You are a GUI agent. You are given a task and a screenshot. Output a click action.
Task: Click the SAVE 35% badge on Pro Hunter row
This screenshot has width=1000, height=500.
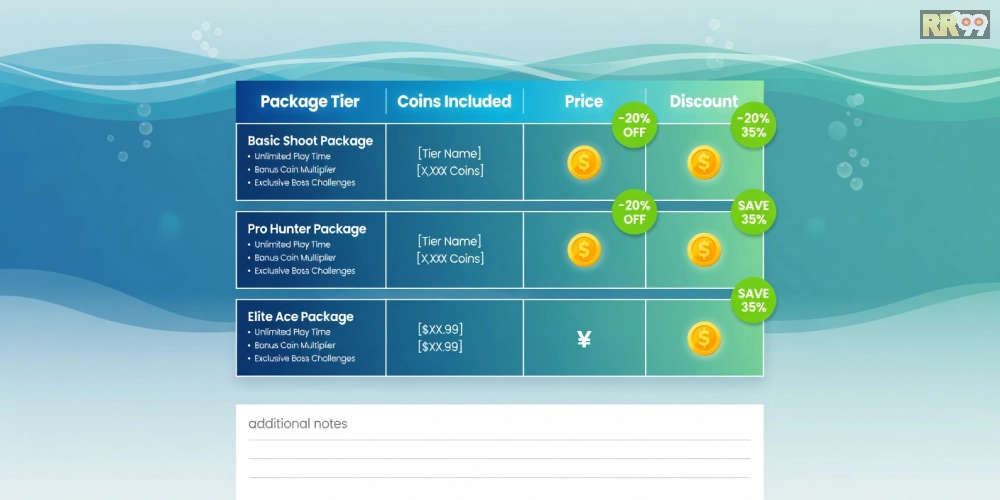(754, 212)
